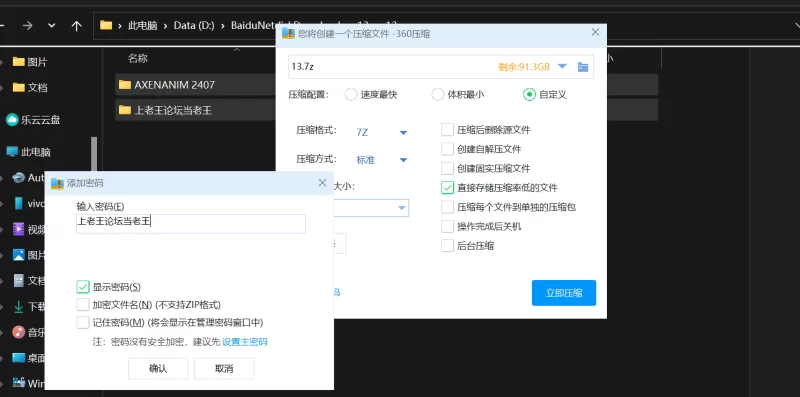Close the 360压缩 create archive dialog
Screen dimensions: 800x397
pyautogui.click(x=595, y=32)
